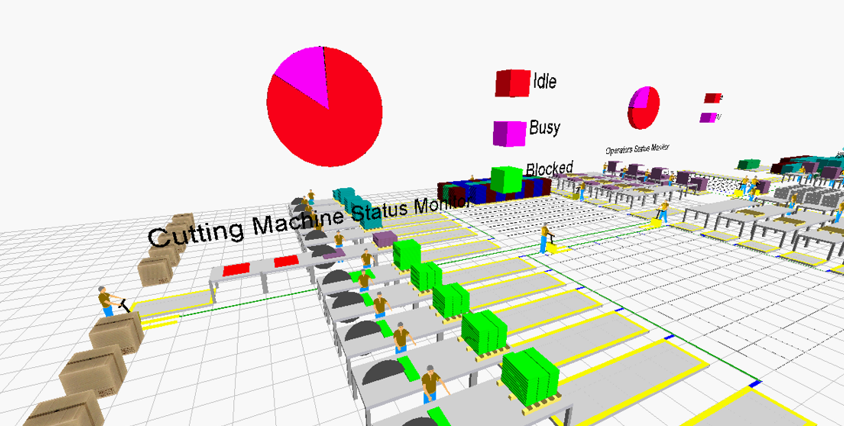
Task: Click the 'Busy' legend text
Action: tap(545, 128)
